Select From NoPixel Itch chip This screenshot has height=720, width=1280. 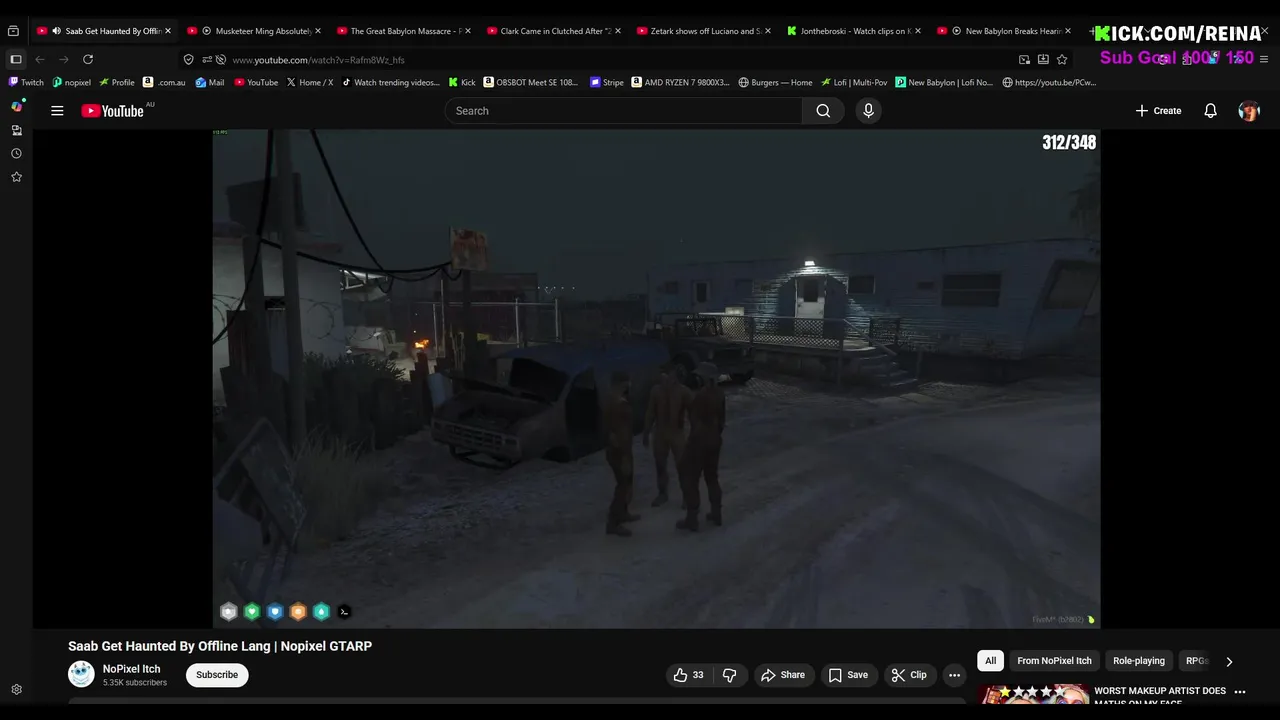pyautogui.click(x=1054, y=661)
